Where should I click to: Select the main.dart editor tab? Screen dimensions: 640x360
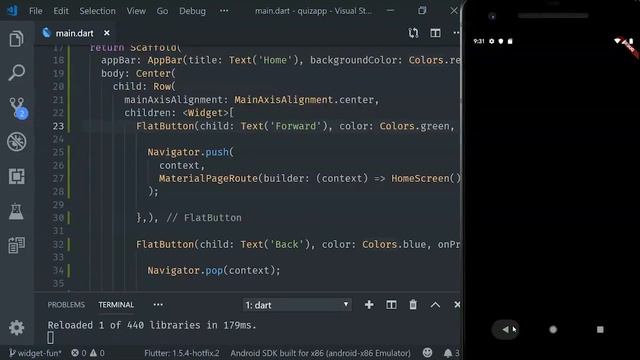(x=74, y=33)
